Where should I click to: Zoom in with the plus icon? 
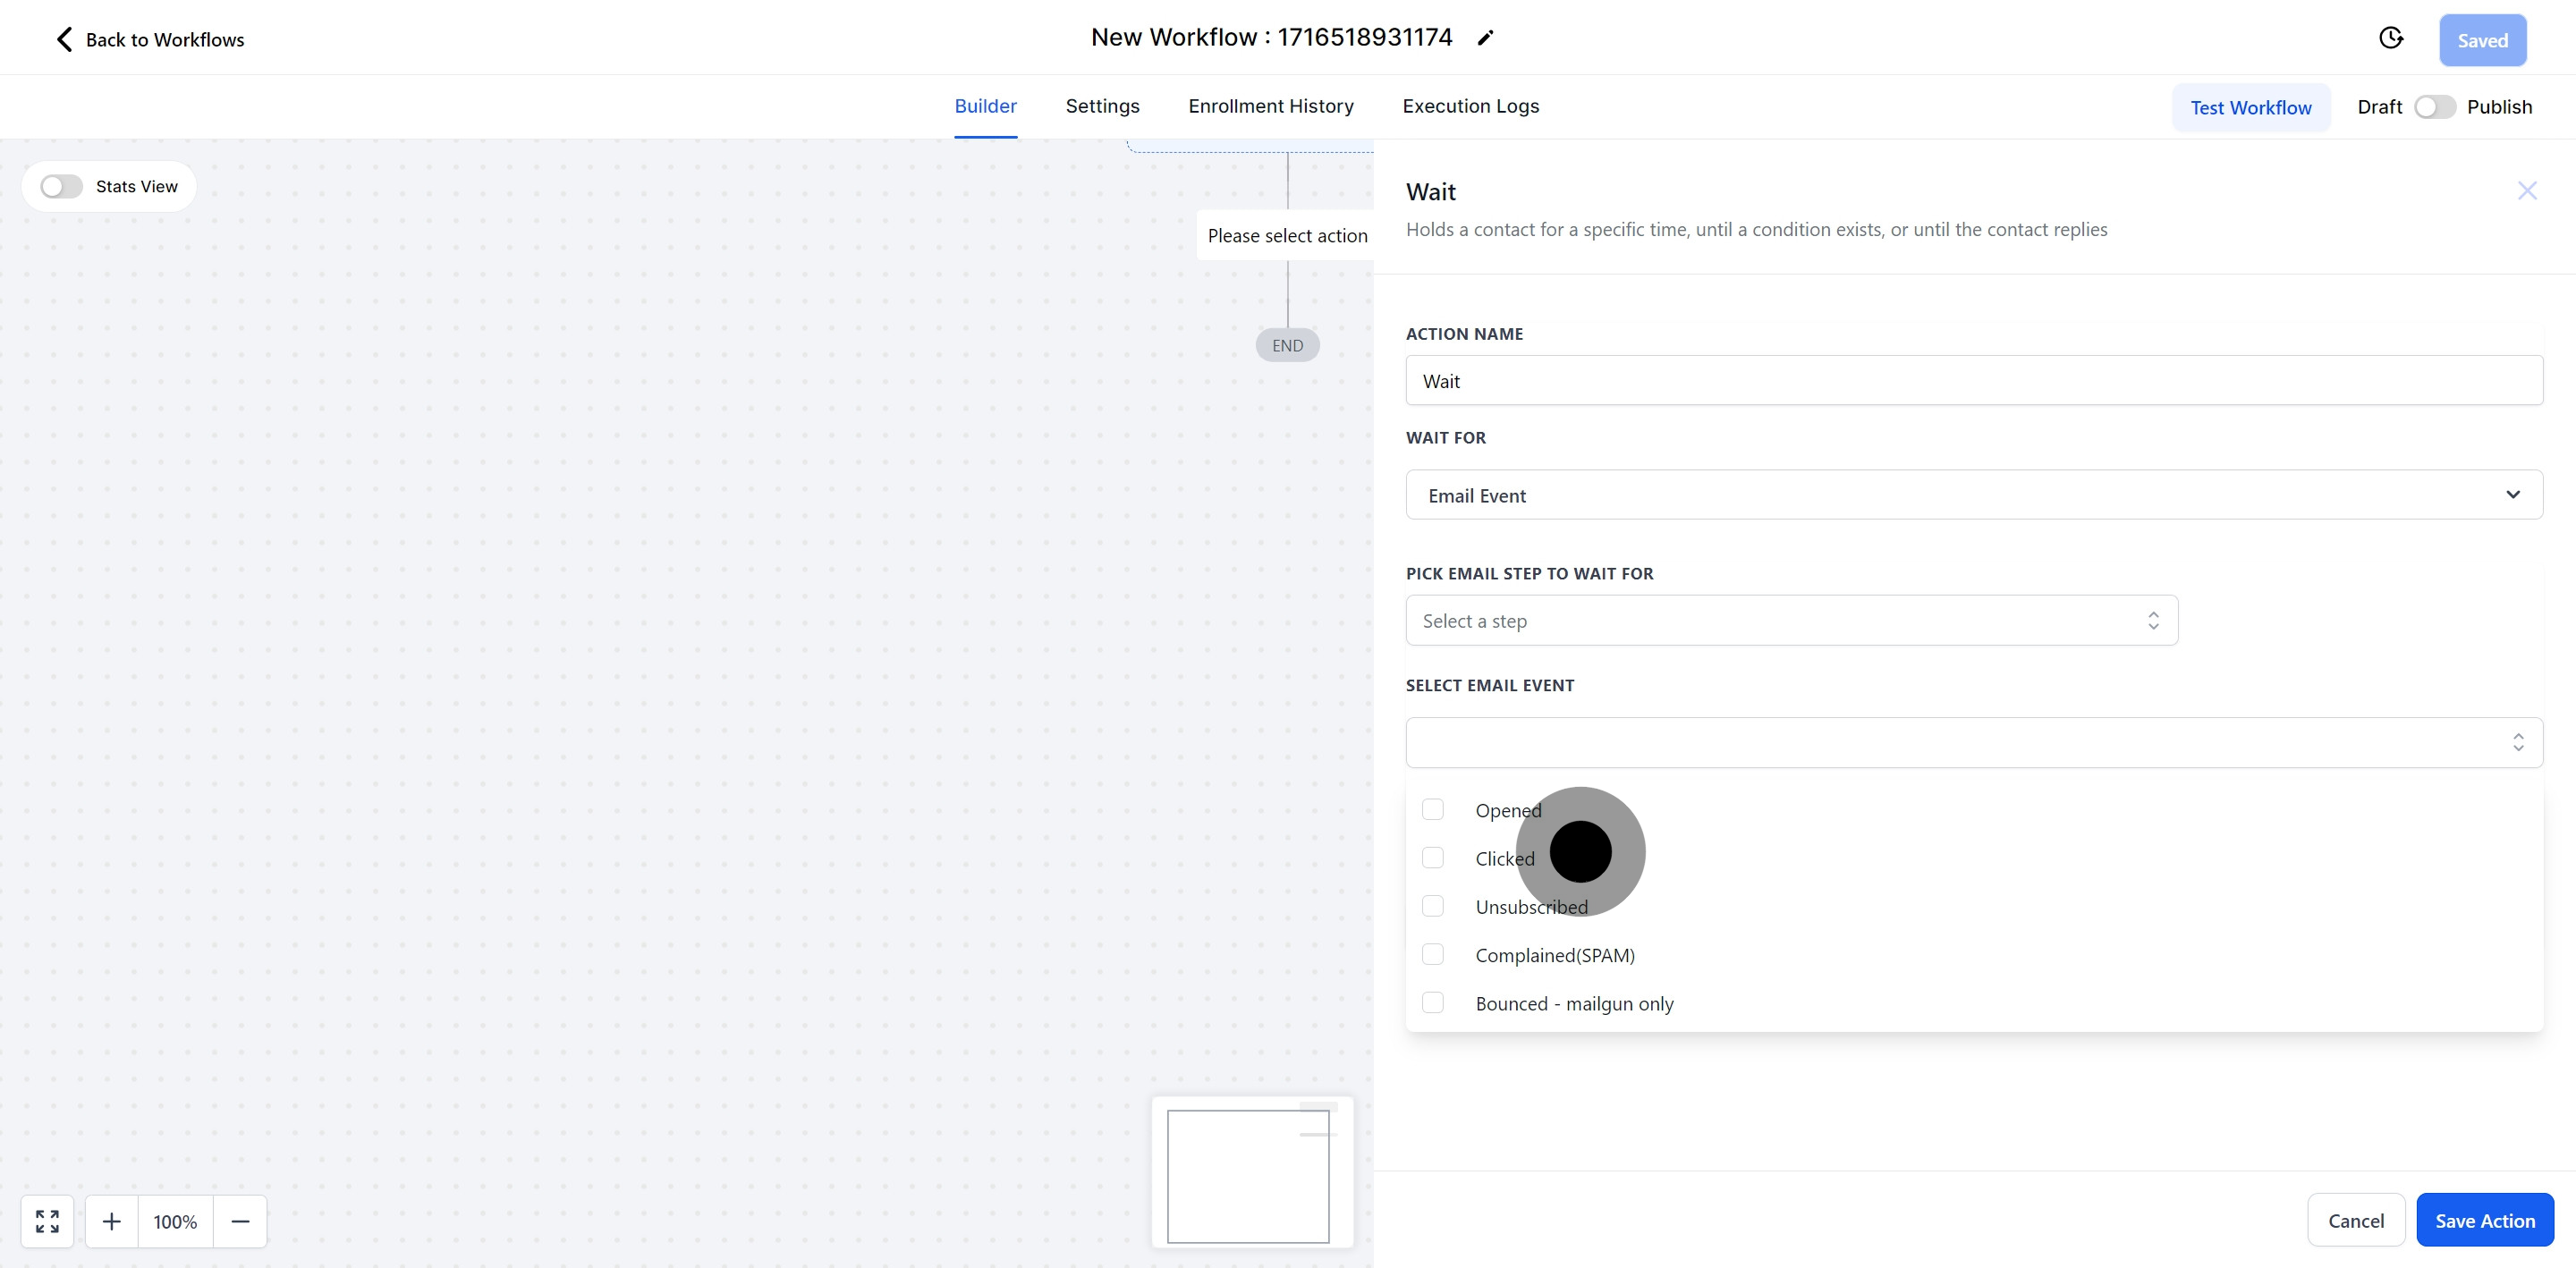click(112, 1221)
